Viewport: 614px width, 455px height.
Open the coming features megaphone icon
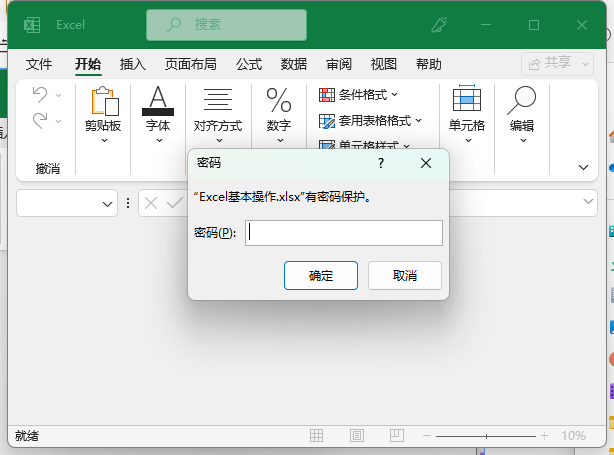pos(439,25)
